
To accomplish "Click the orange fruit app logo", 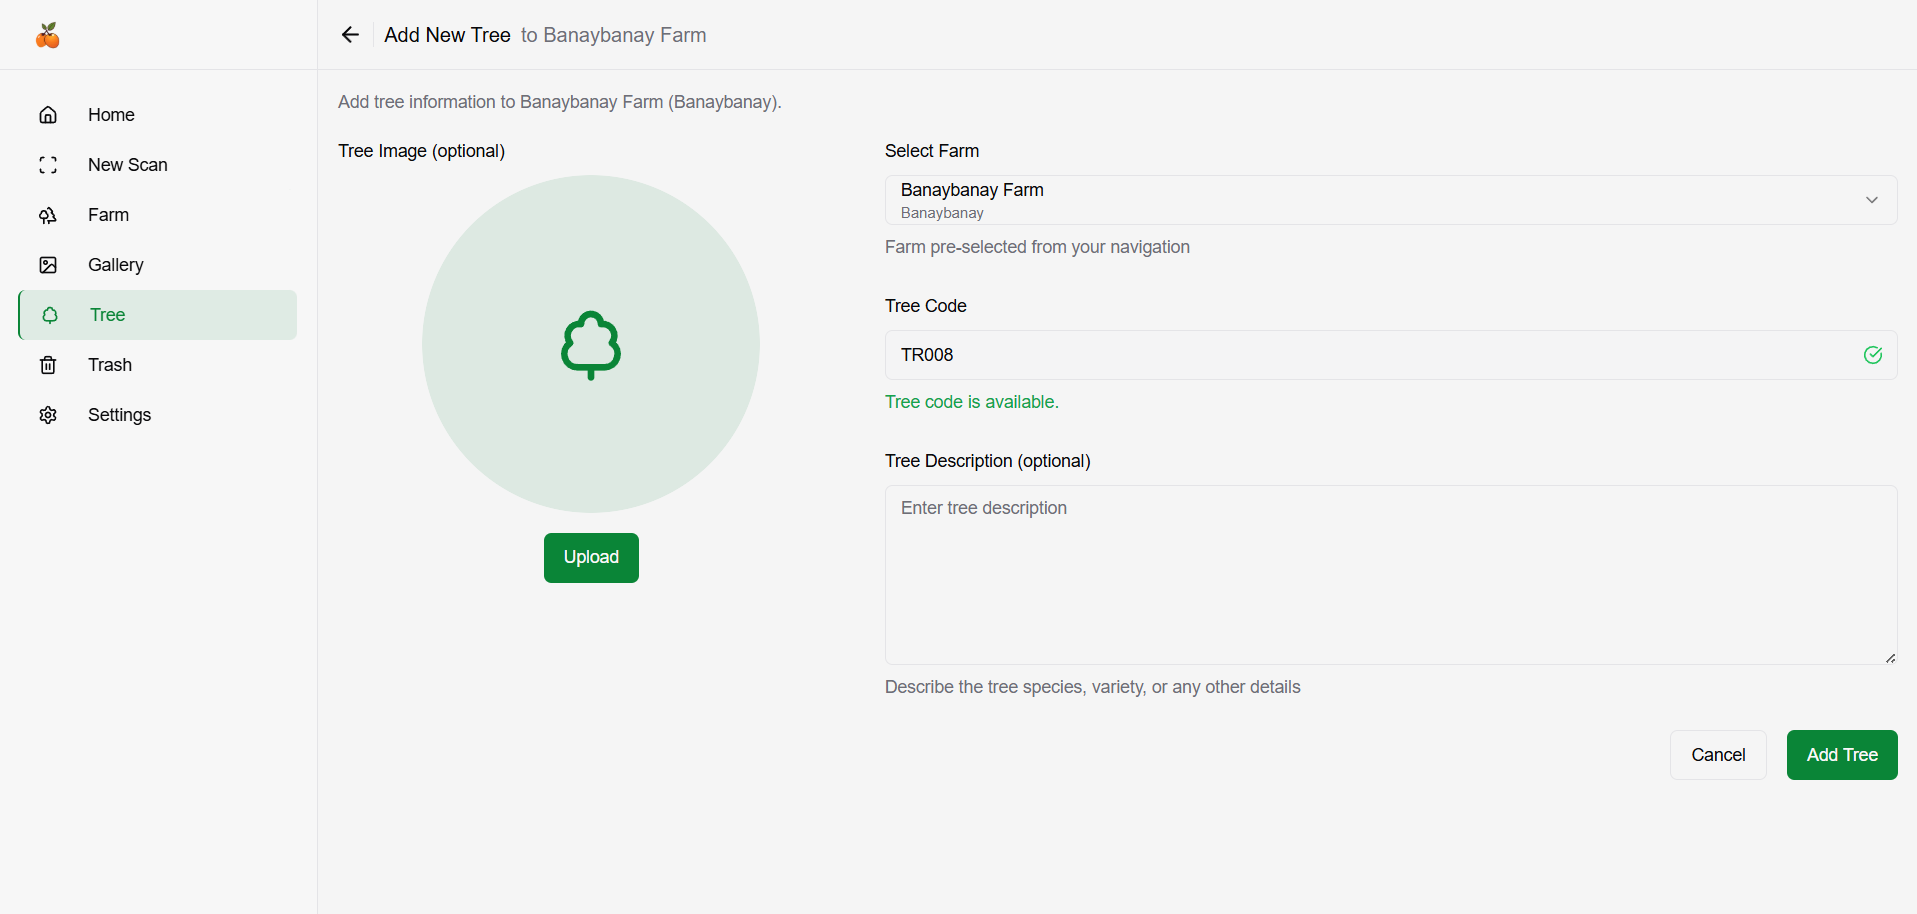I will [48, 36].
